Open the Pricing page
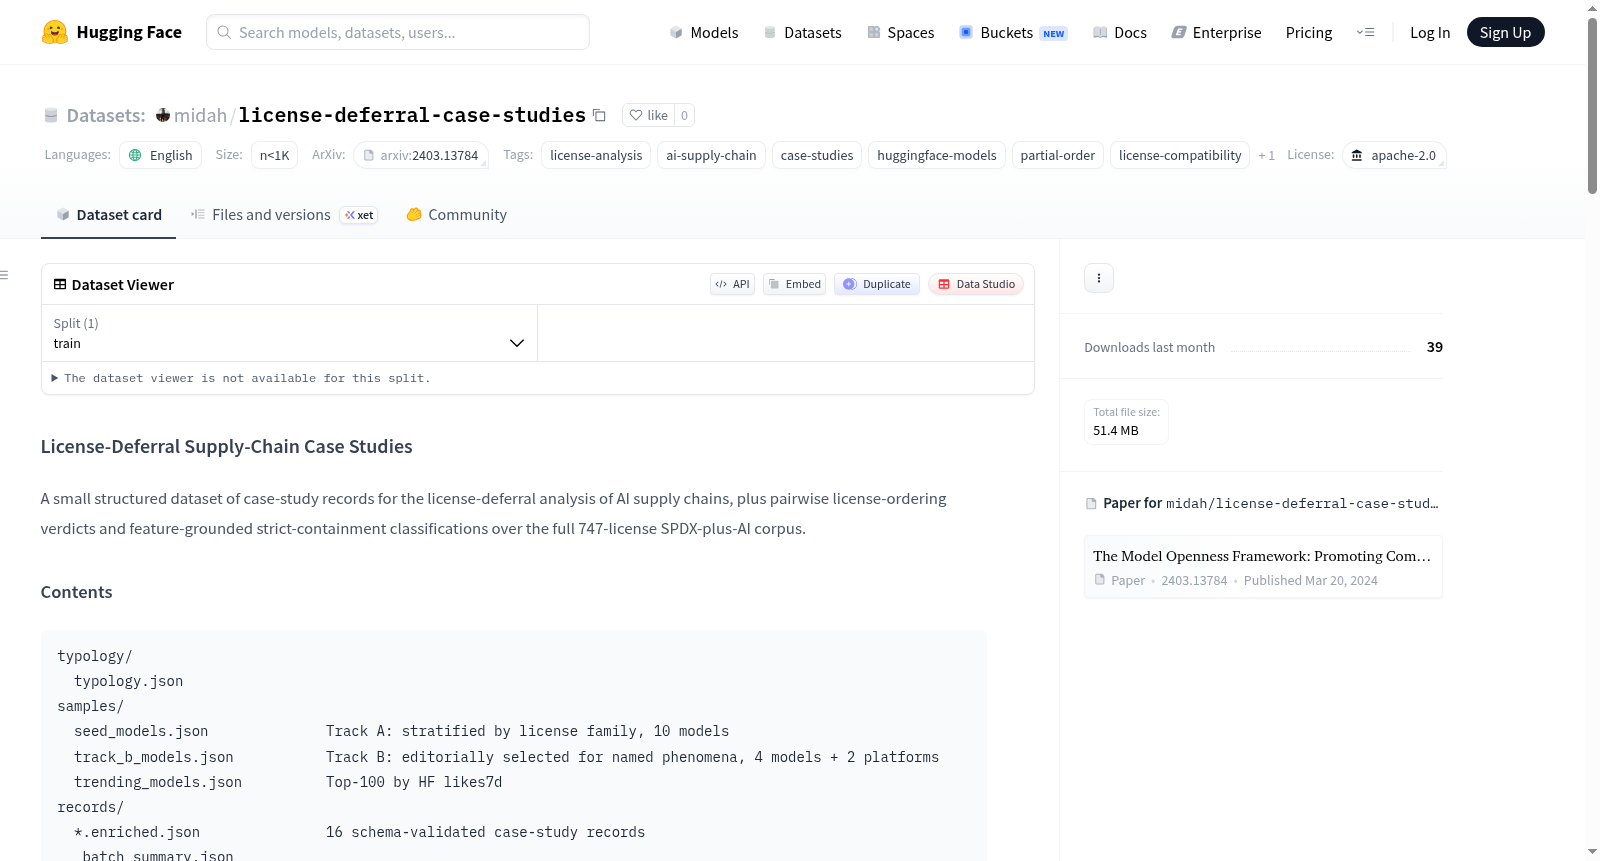The width and height of the screenshot is (1600, 861). pos(1309,32)
